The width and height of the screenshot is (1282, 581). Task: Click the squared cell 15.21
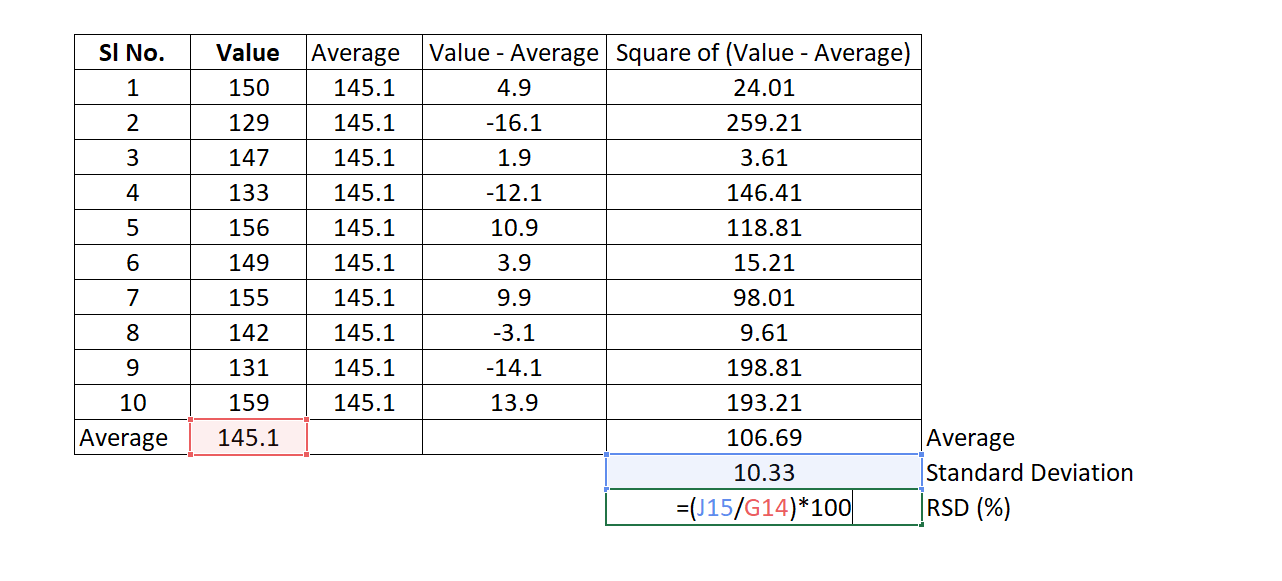coord(763,262)
